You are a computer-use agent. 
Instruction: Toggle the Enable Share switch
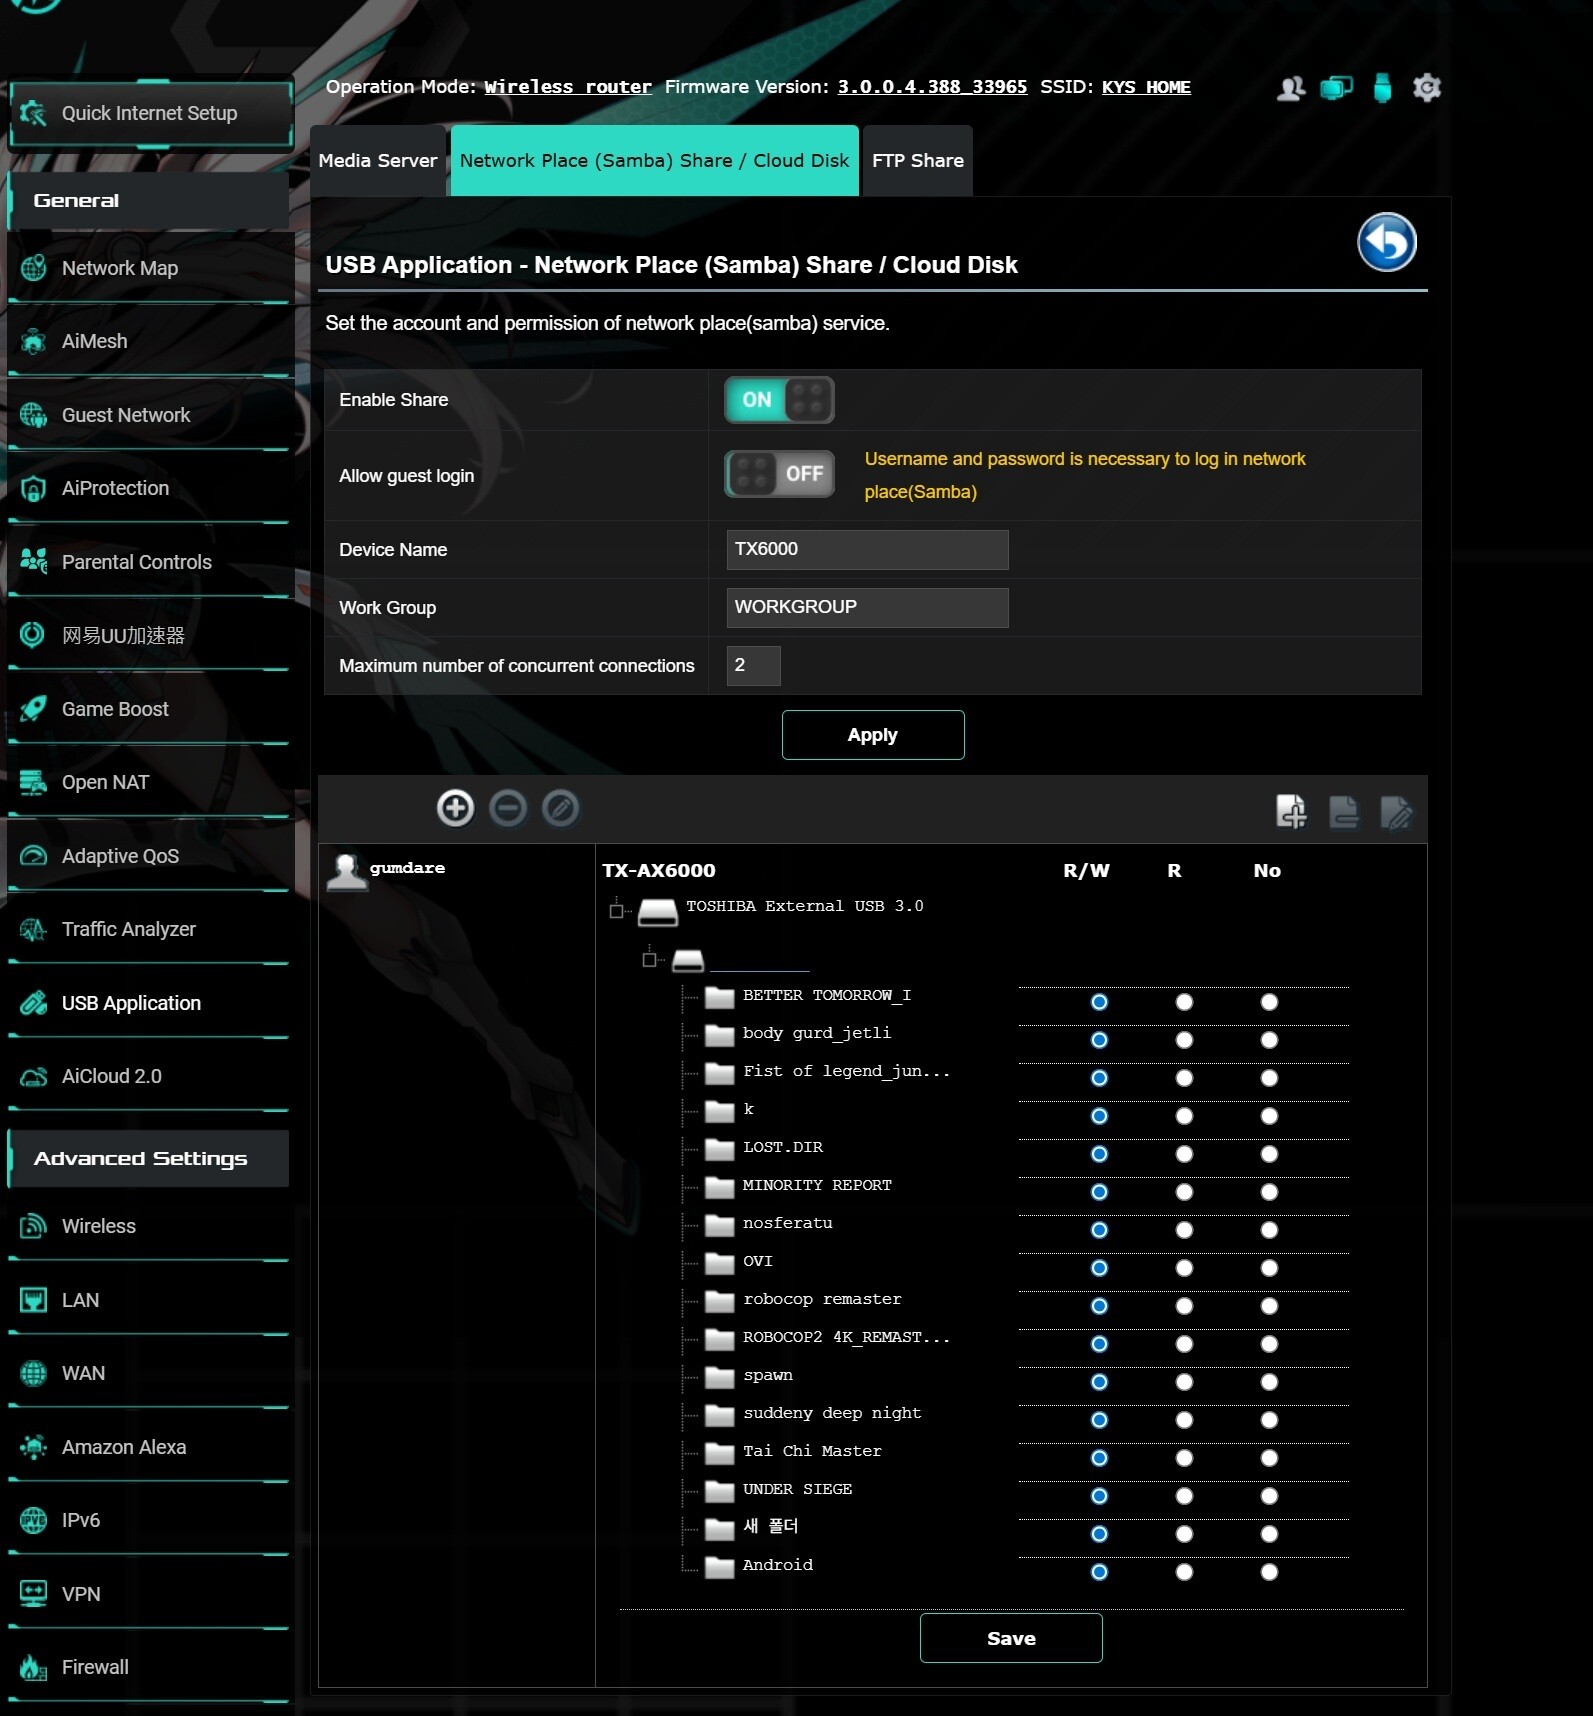tap(779, 400)
